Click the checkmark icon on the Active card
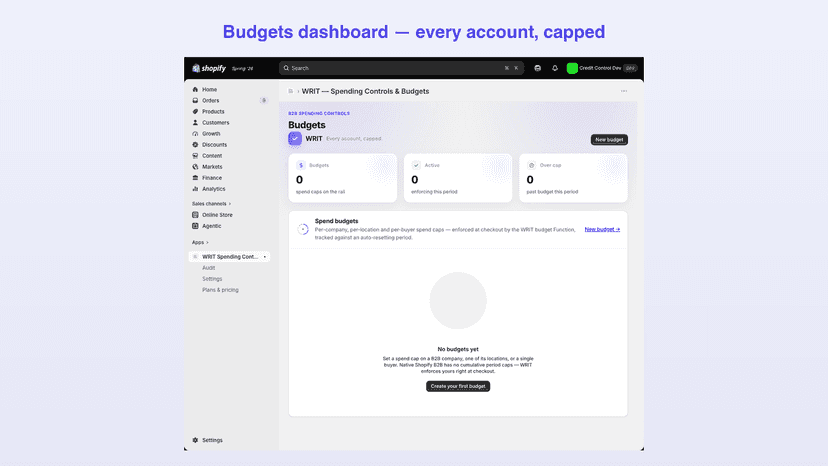The width and height of the screenshot is (828, 466). tap(416, 165)
